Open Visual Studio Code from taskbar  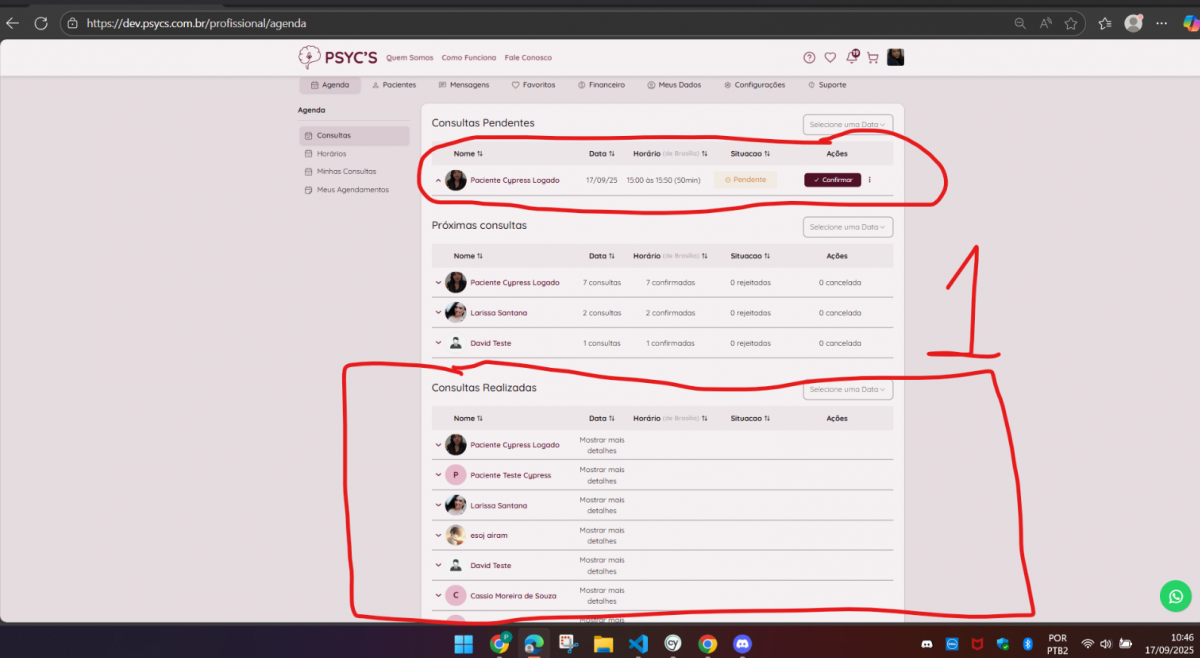pyautogui.click(x=638, y=643)
